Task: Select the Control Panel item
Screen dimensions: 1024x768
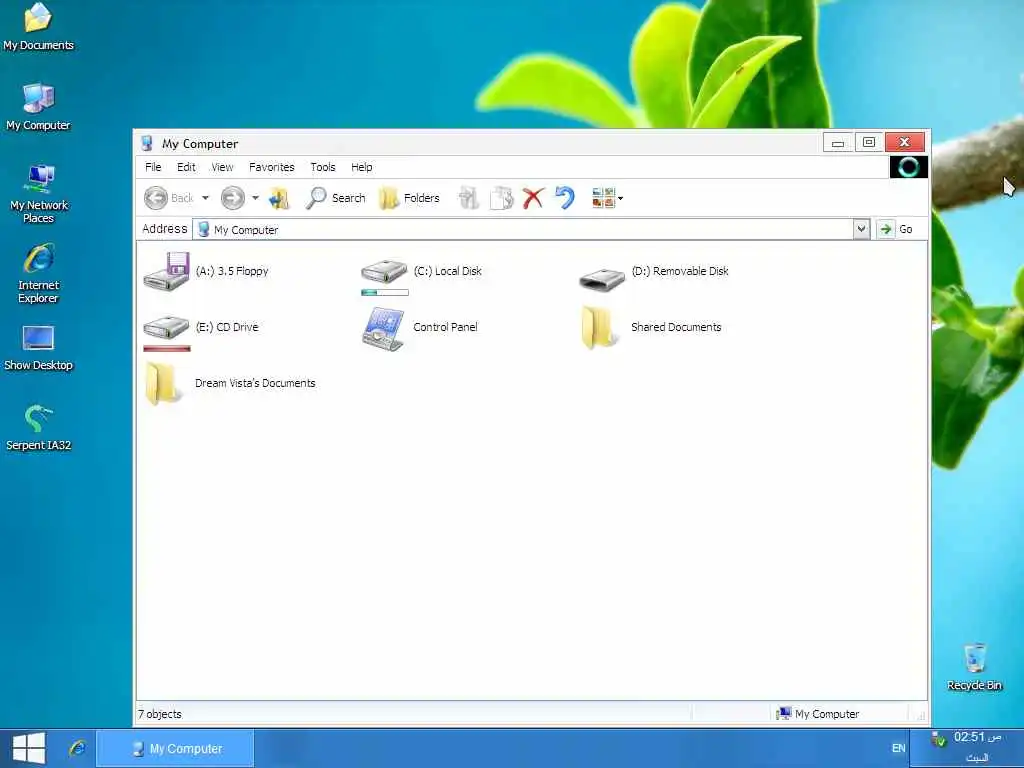Action: point(419,328)
